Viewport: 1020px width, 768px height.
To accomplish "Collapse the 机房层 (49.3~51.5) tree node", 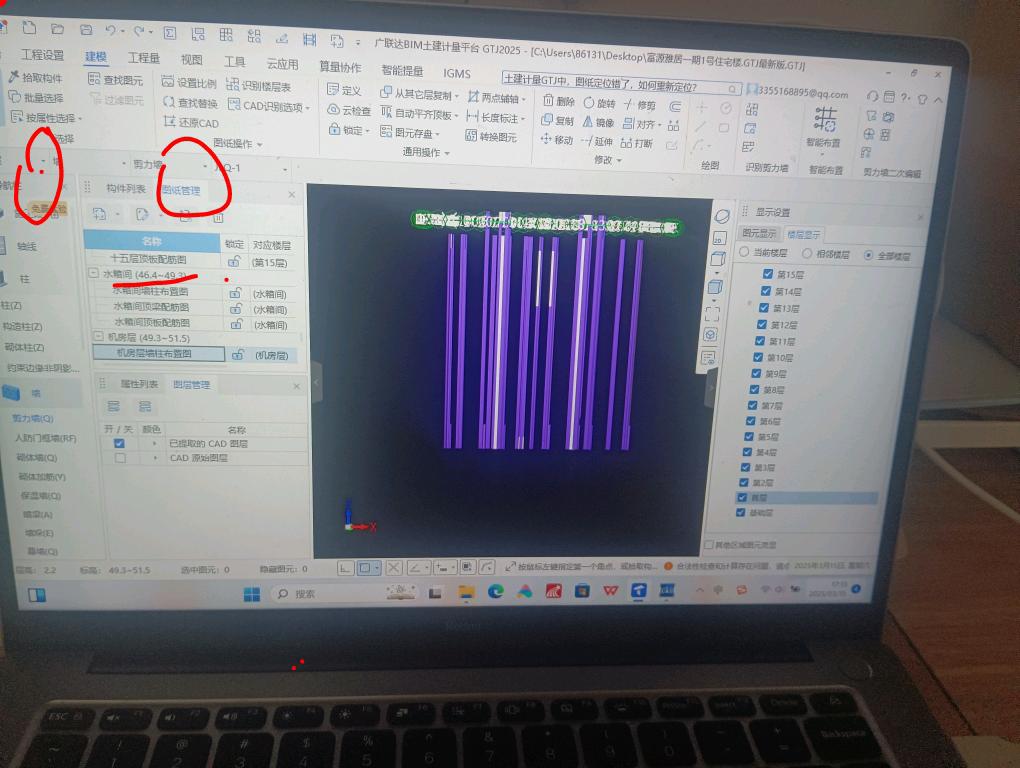I will coord(98,336).
